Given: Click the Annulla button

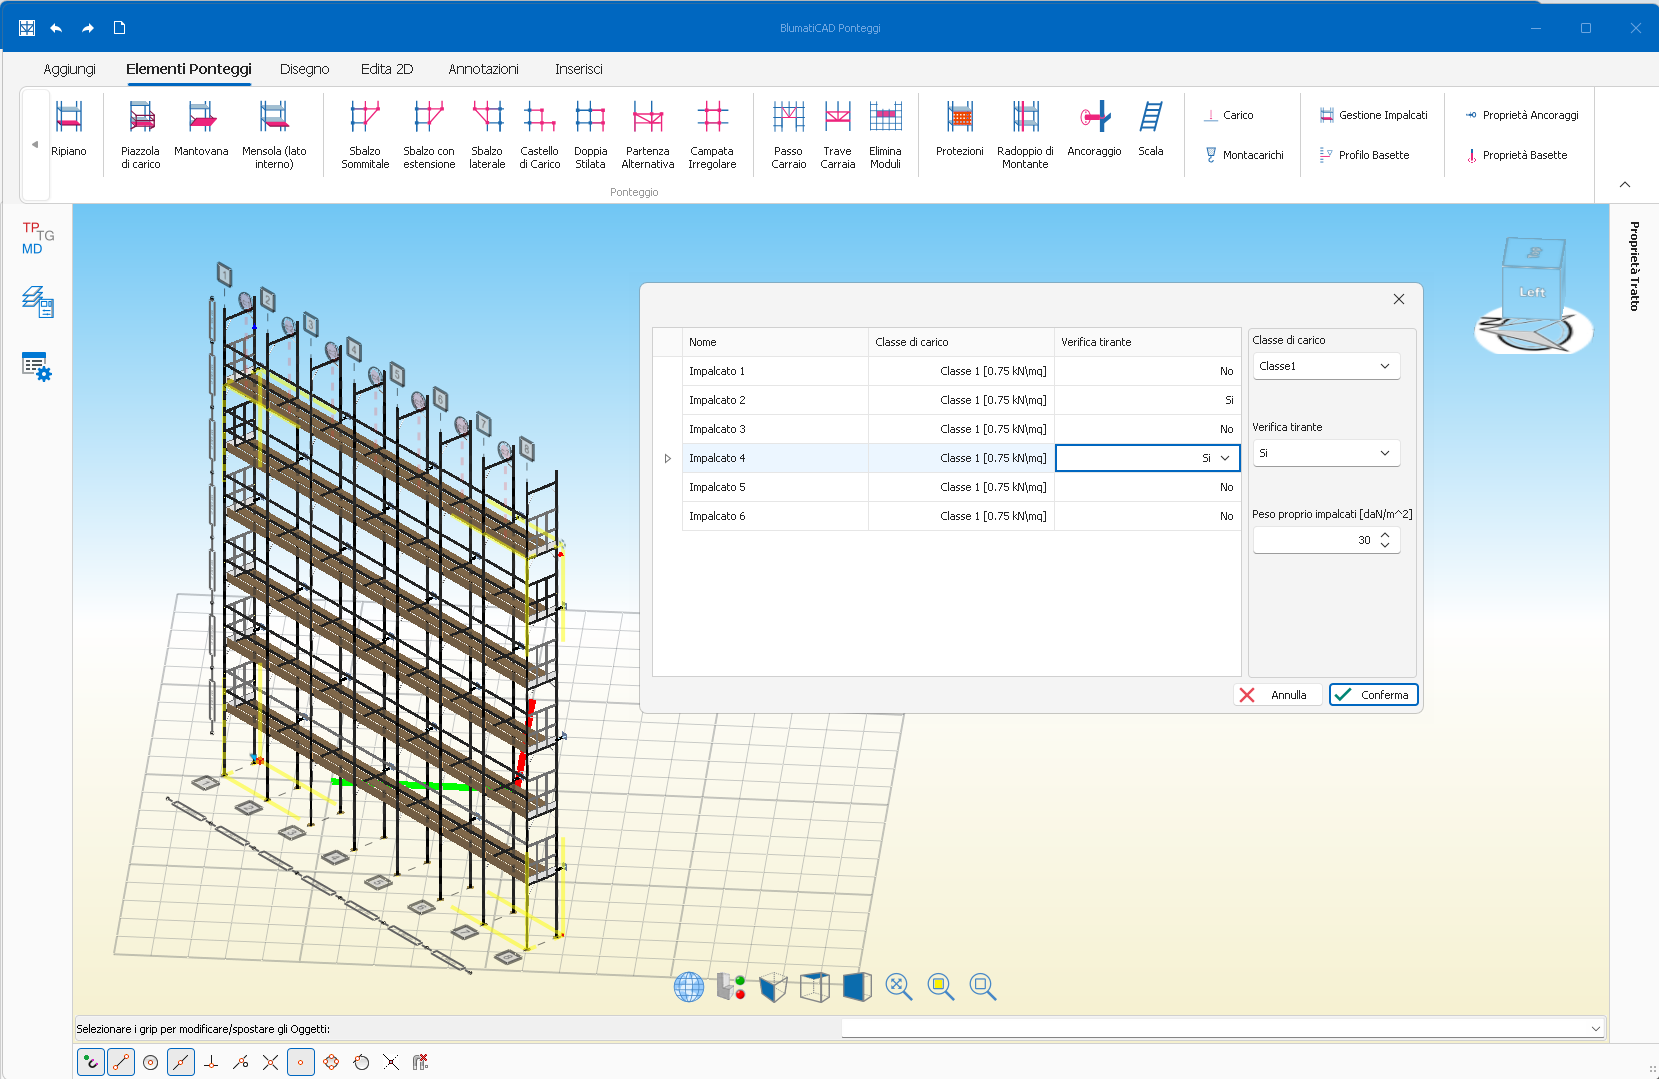Looking at the screenshot, I should click(1277, 695).
